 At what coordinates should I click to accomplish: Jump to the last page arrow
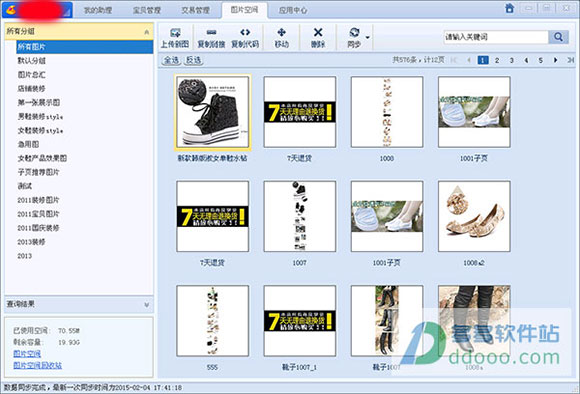[x=570, y=60]
